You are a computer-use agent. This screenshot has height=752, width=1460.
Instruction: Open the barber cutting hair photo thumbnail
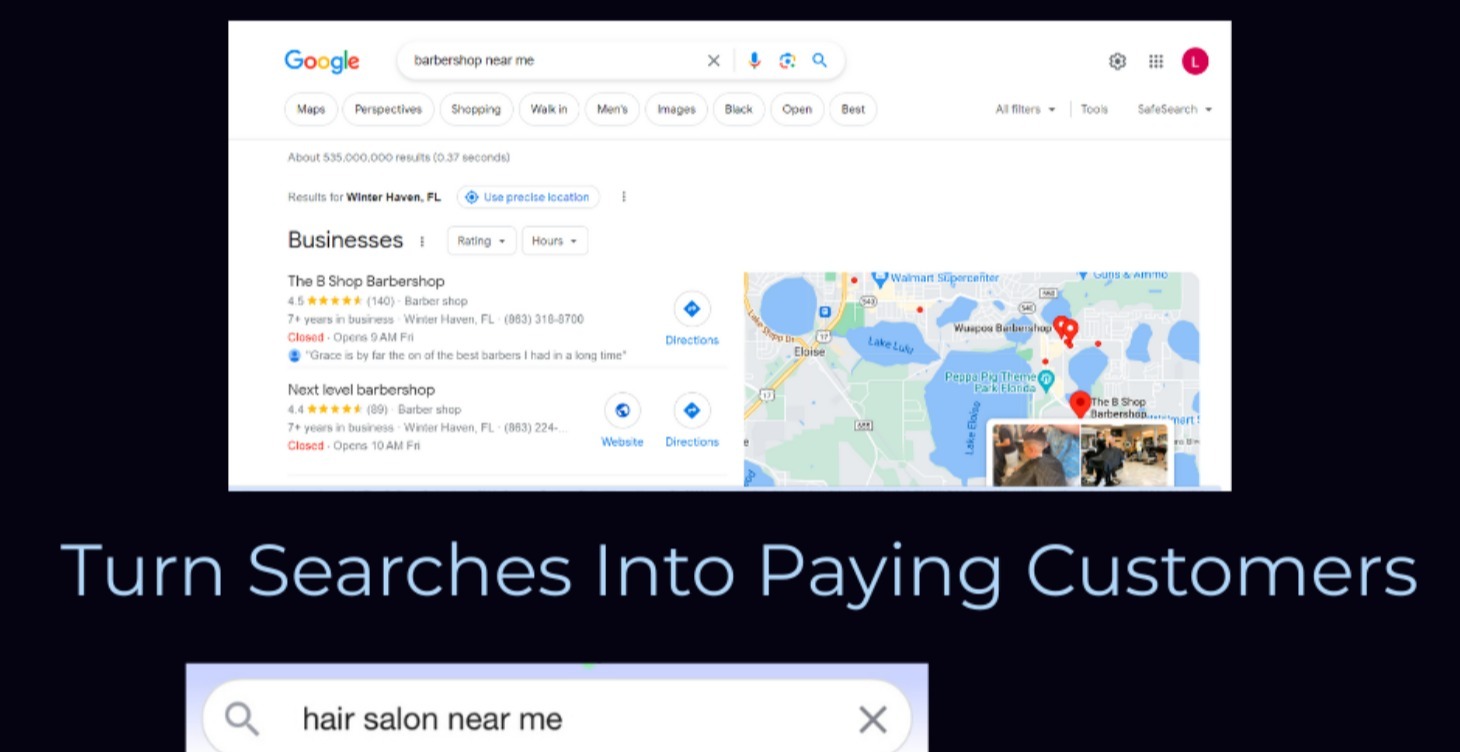coord(1036,455)
